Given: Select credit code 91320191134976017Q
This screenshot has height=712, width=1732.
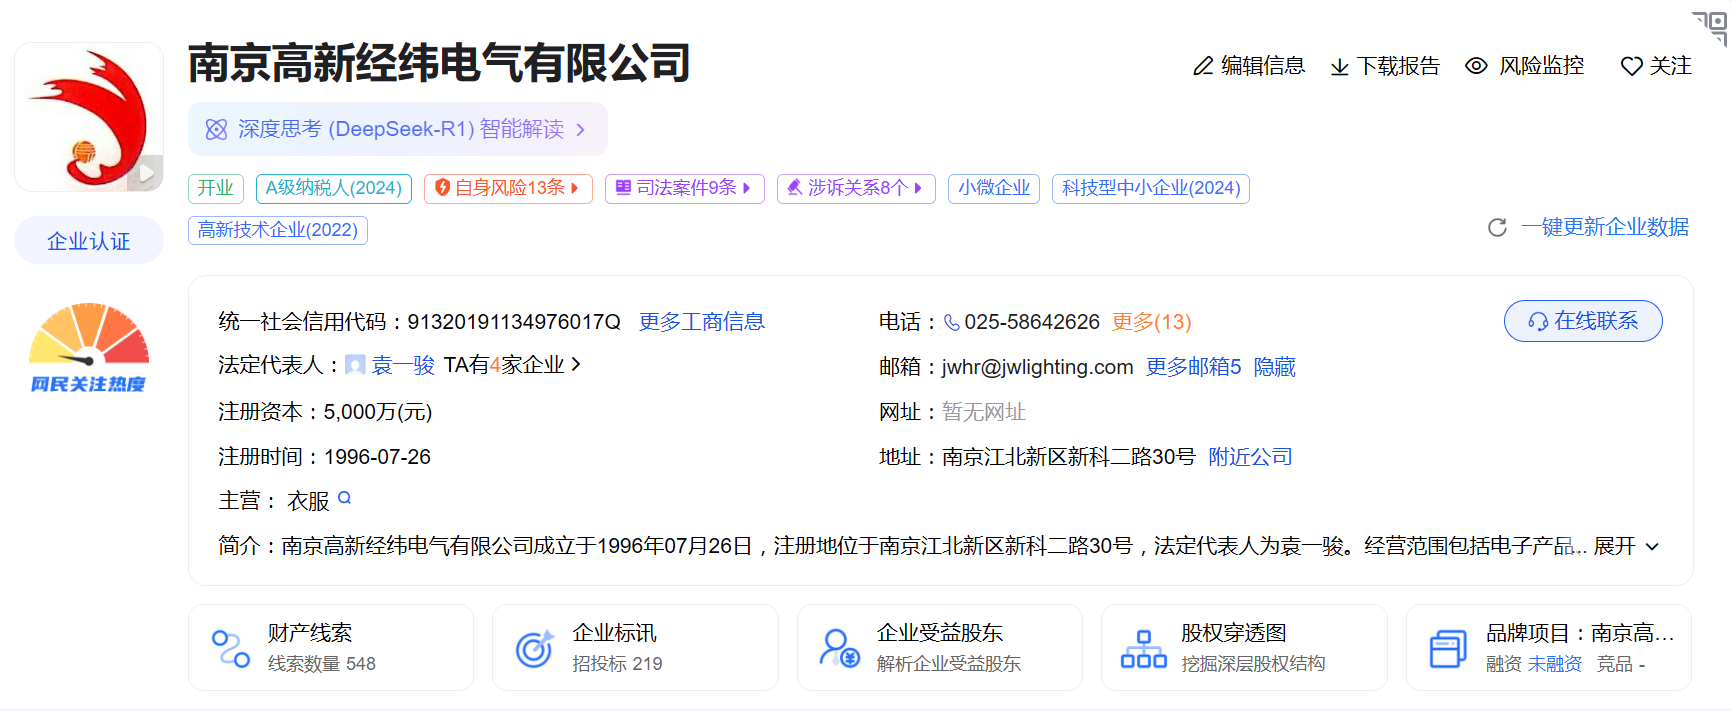Looking at the screenshot, I should click(514, 322).
